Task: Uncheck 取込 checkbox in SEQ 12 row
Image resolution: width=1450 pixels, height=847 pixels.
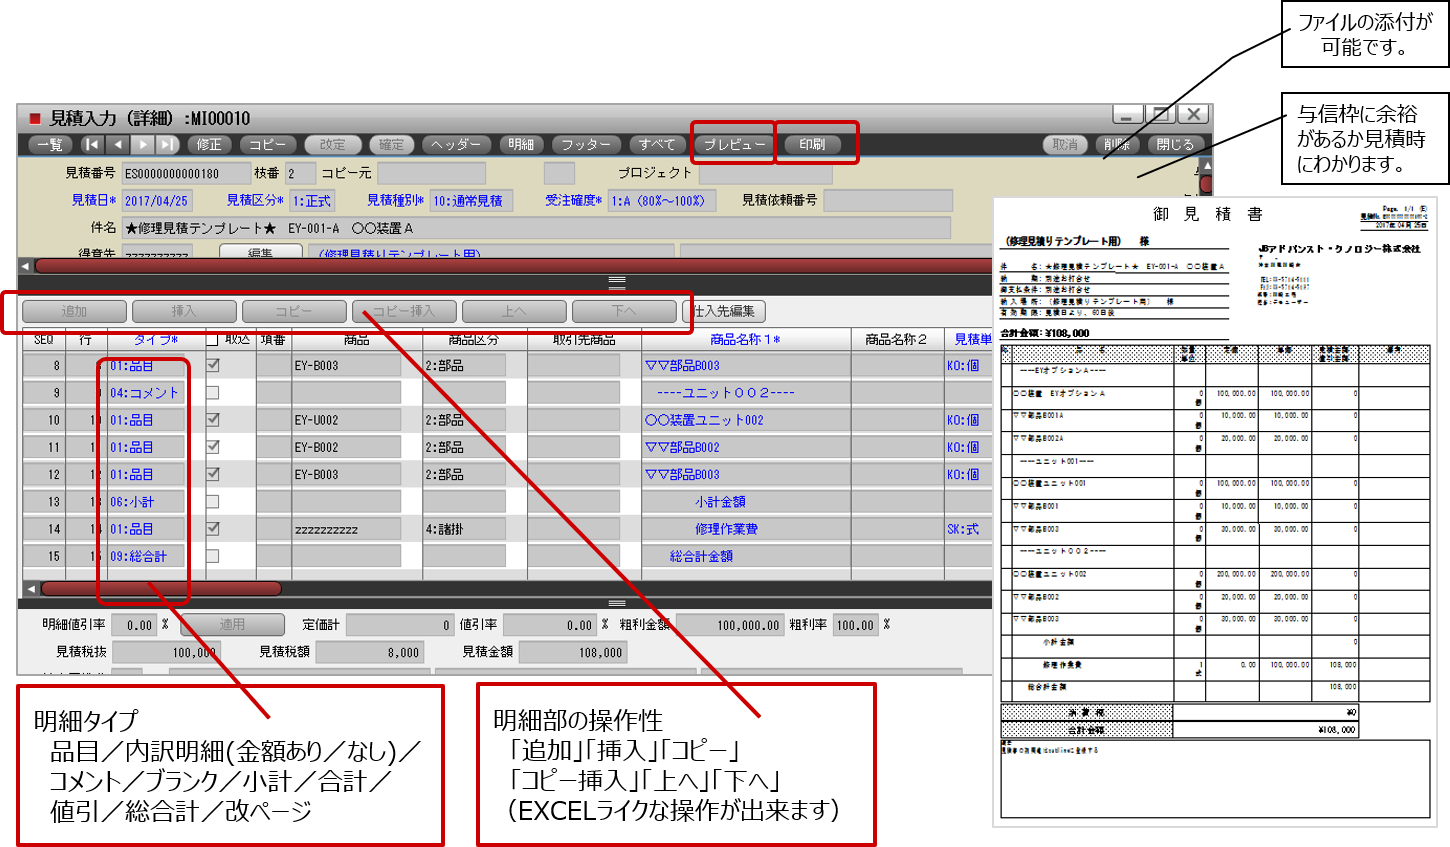Action: (212, 474)
